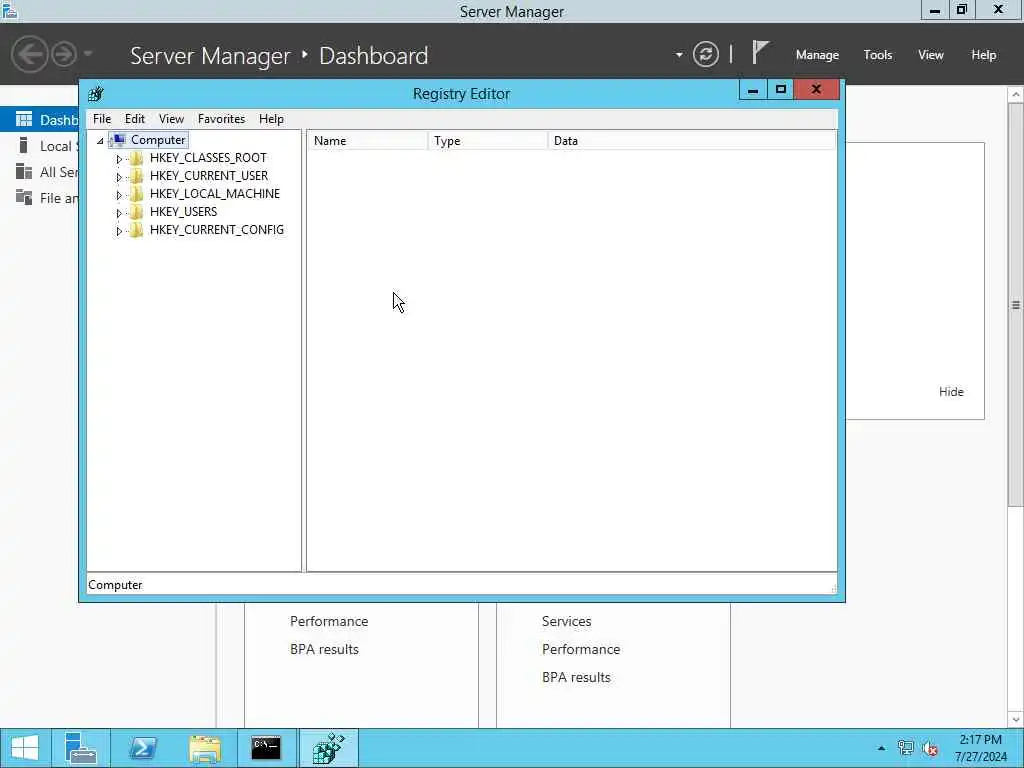
Task: Click Server Manager vertical scrollbar thumb
Action: pyautogui.click(x=1016, y=304)
